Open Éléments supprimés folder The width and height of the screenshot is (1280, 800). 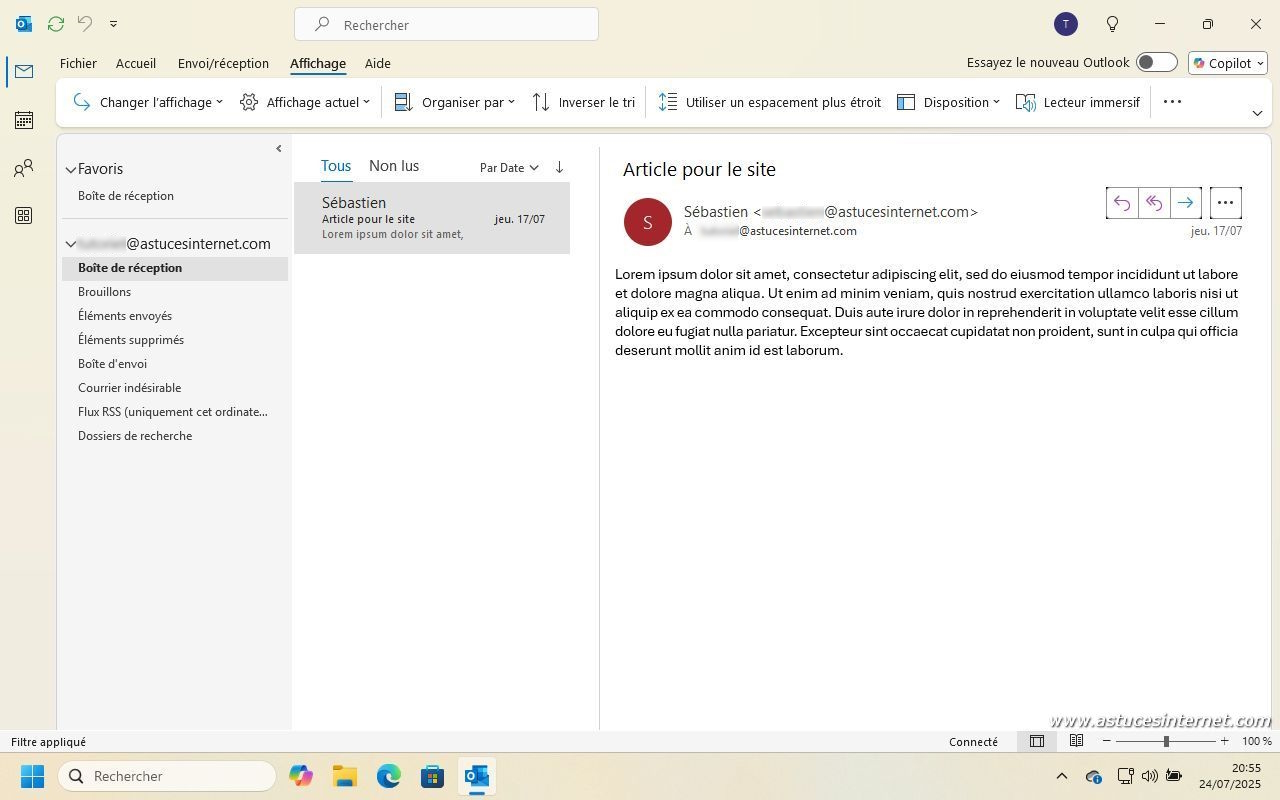(174, 340)
